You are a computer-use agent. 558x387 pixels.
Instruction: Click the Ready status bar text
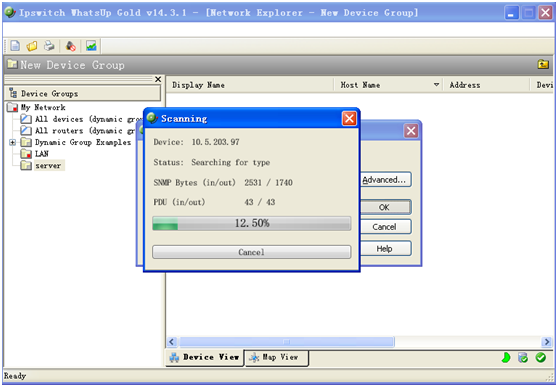pos(15,376)
